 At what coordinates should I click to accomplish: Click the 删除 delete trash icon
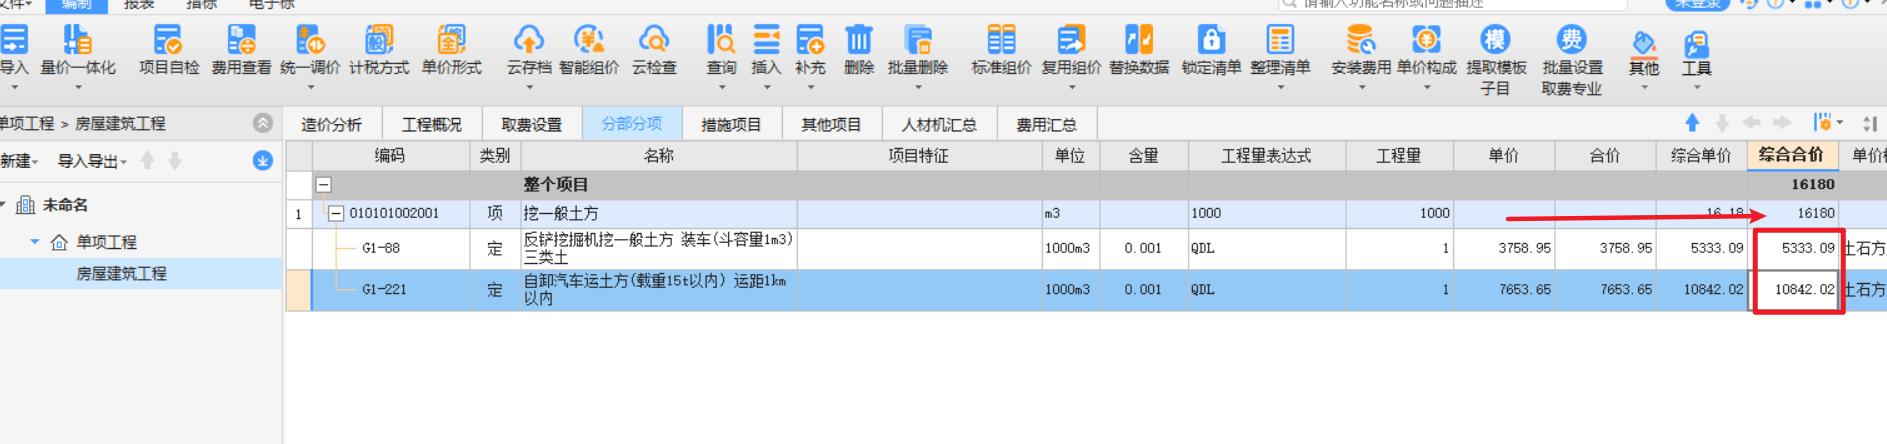point(859,40)
